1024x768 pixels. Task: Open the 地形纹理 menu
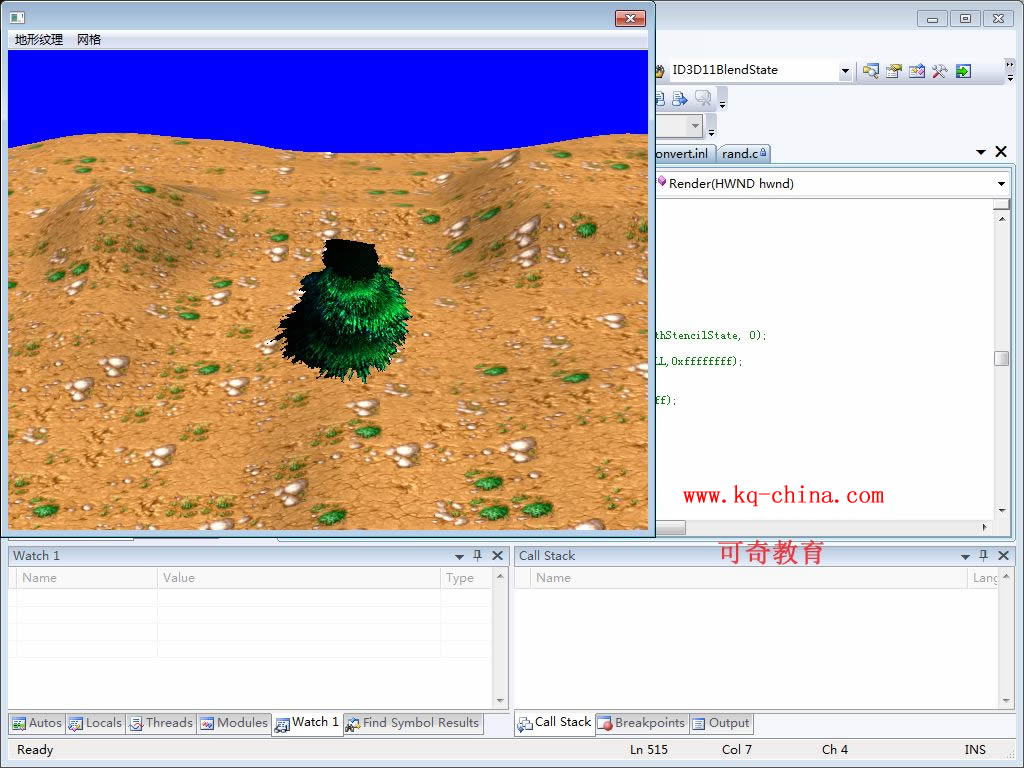[x=39, y=40]
